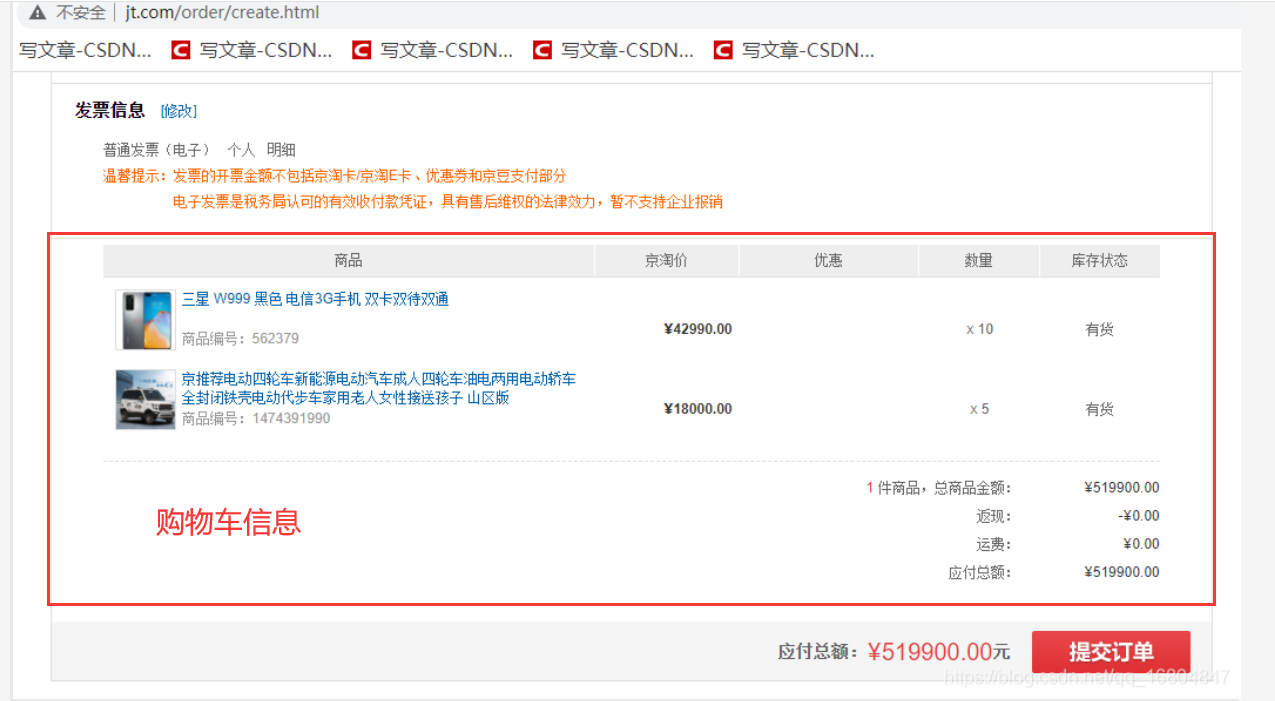Click the 普通发票（电子） text
The image size is (1275, 701).
pyautogui.click(x=157, y=149)
